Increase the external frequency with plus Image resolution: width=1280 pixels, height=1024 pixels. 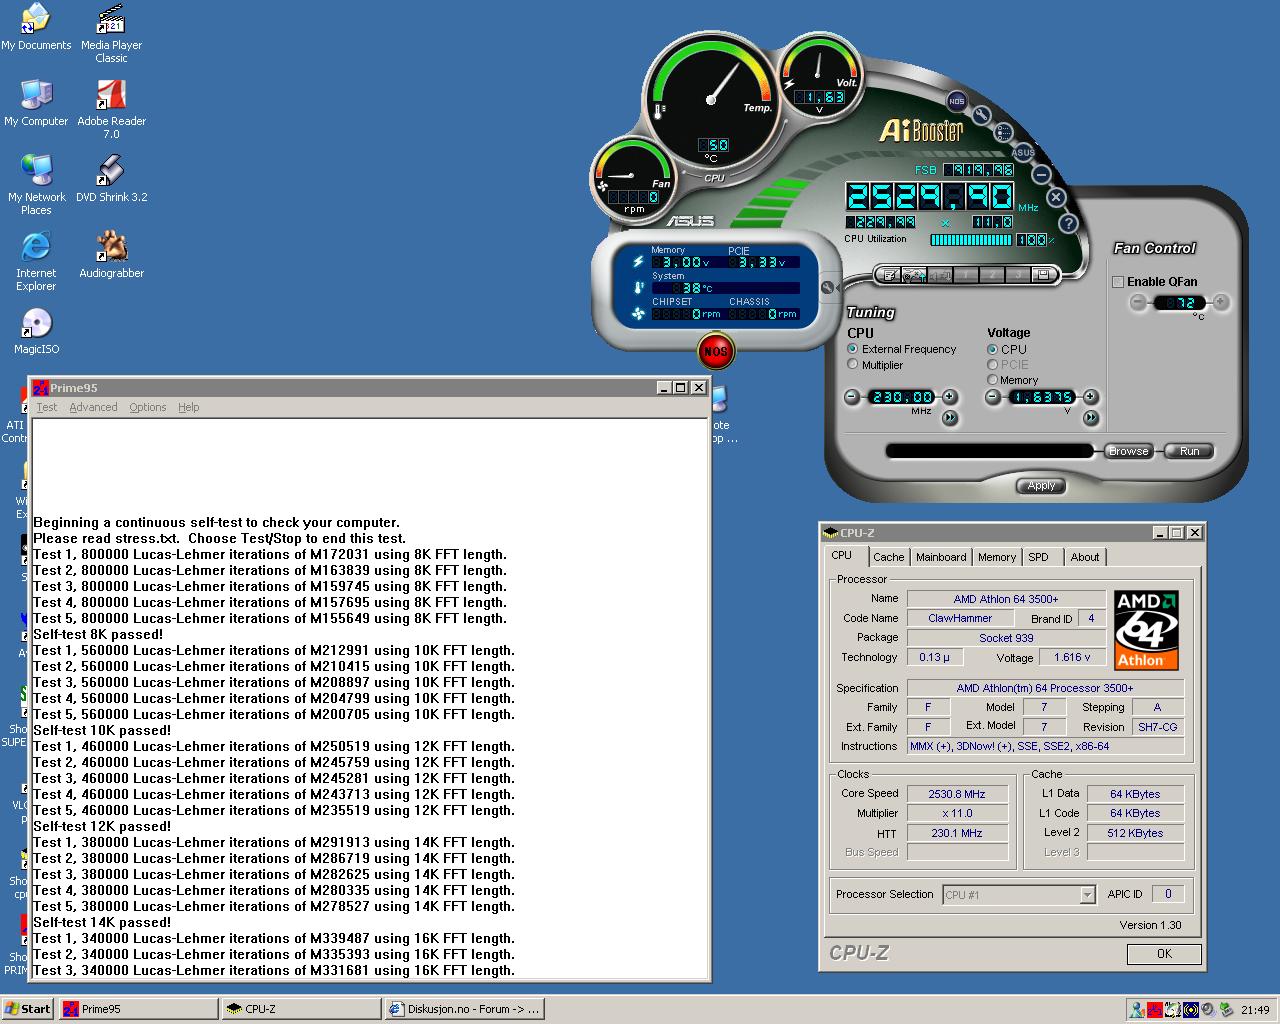(x=950, y=397)
